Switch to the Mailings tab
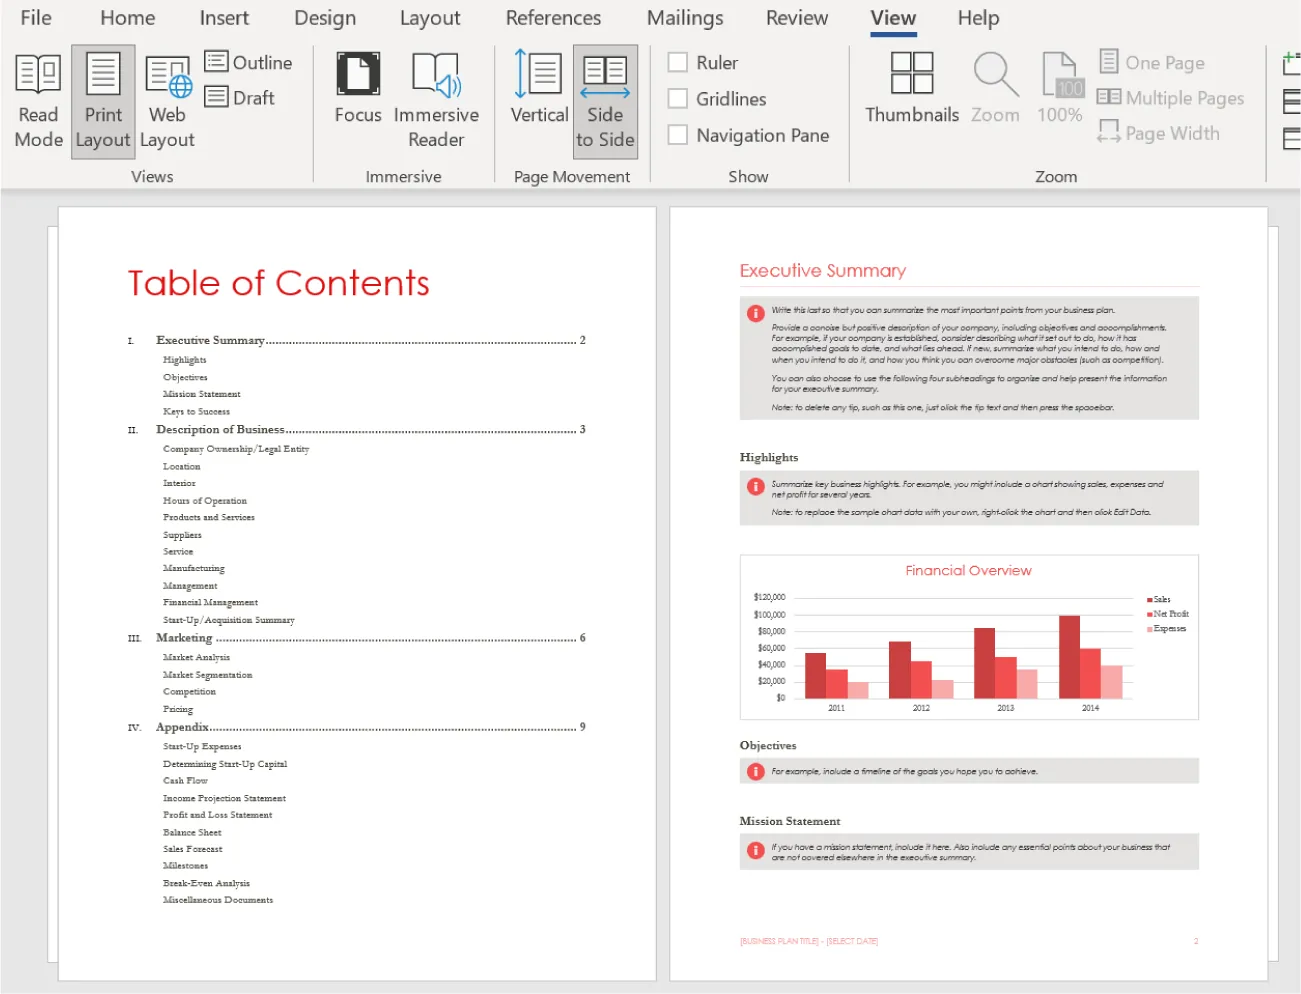 [x=684, y=18]
